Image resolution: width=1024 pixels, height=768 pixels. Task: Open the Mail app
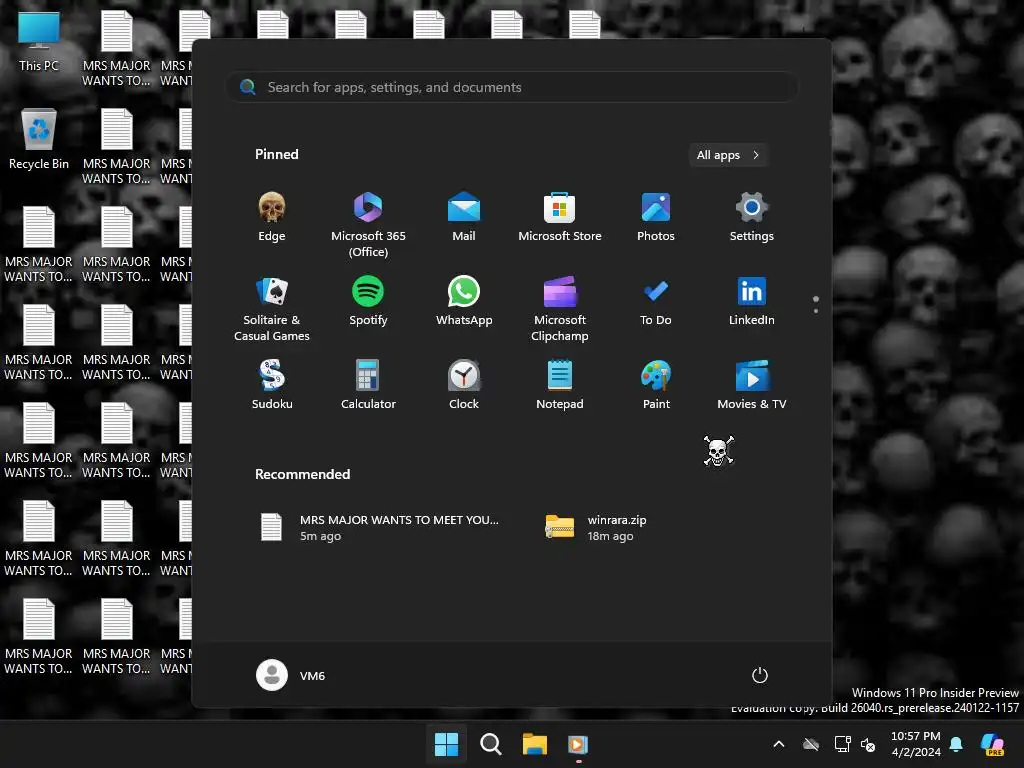pos(464,217)
